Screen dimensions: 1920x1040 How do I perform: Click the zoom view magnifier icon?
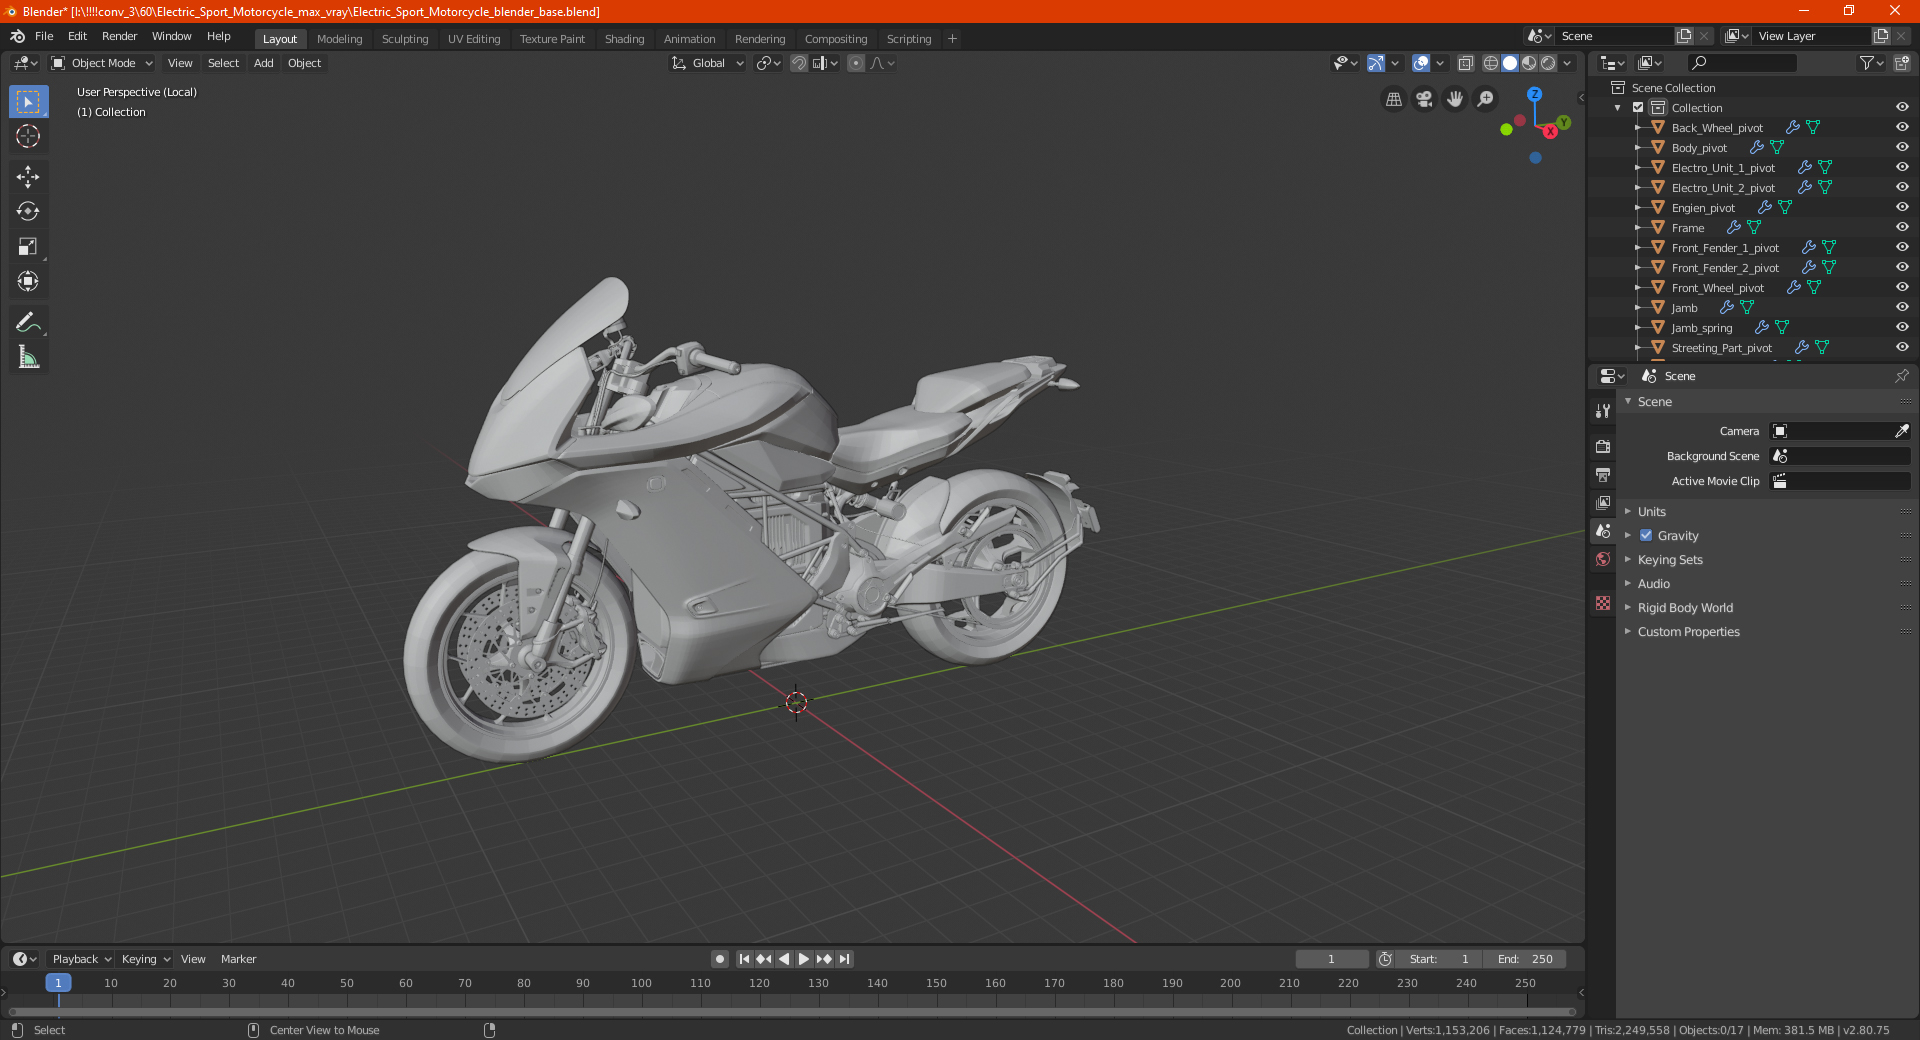coord(1486,99)
